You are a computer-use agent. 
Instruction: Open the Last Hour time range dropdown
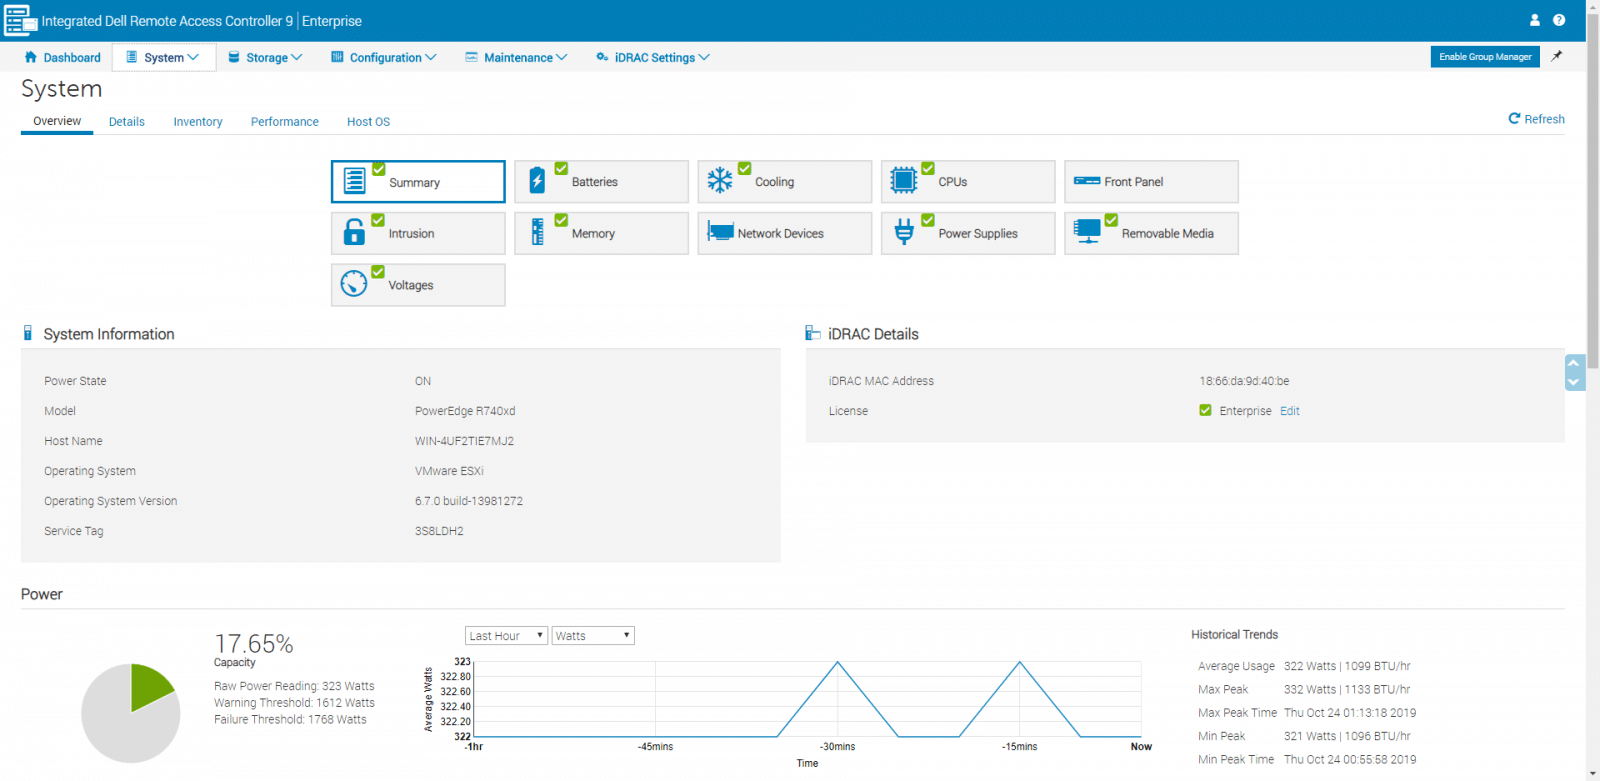coord(506,635)
